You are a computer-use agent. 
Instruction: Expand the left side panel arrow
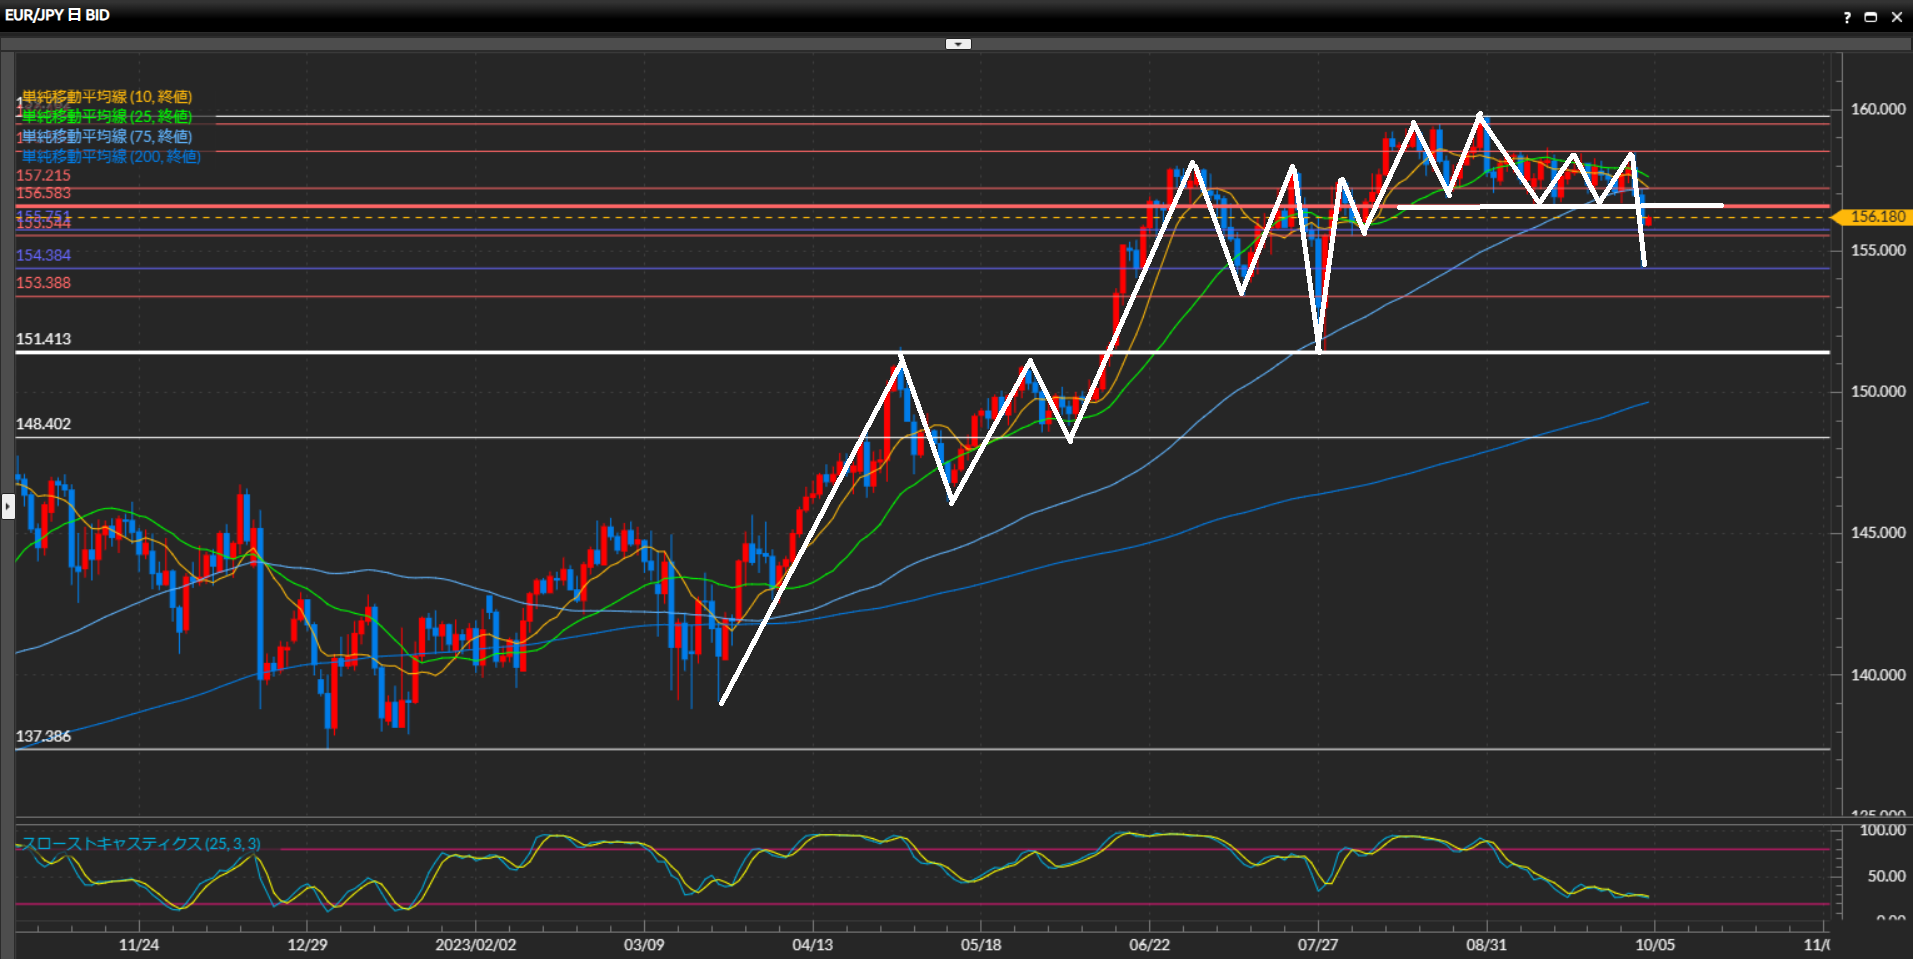click(8, 506)
